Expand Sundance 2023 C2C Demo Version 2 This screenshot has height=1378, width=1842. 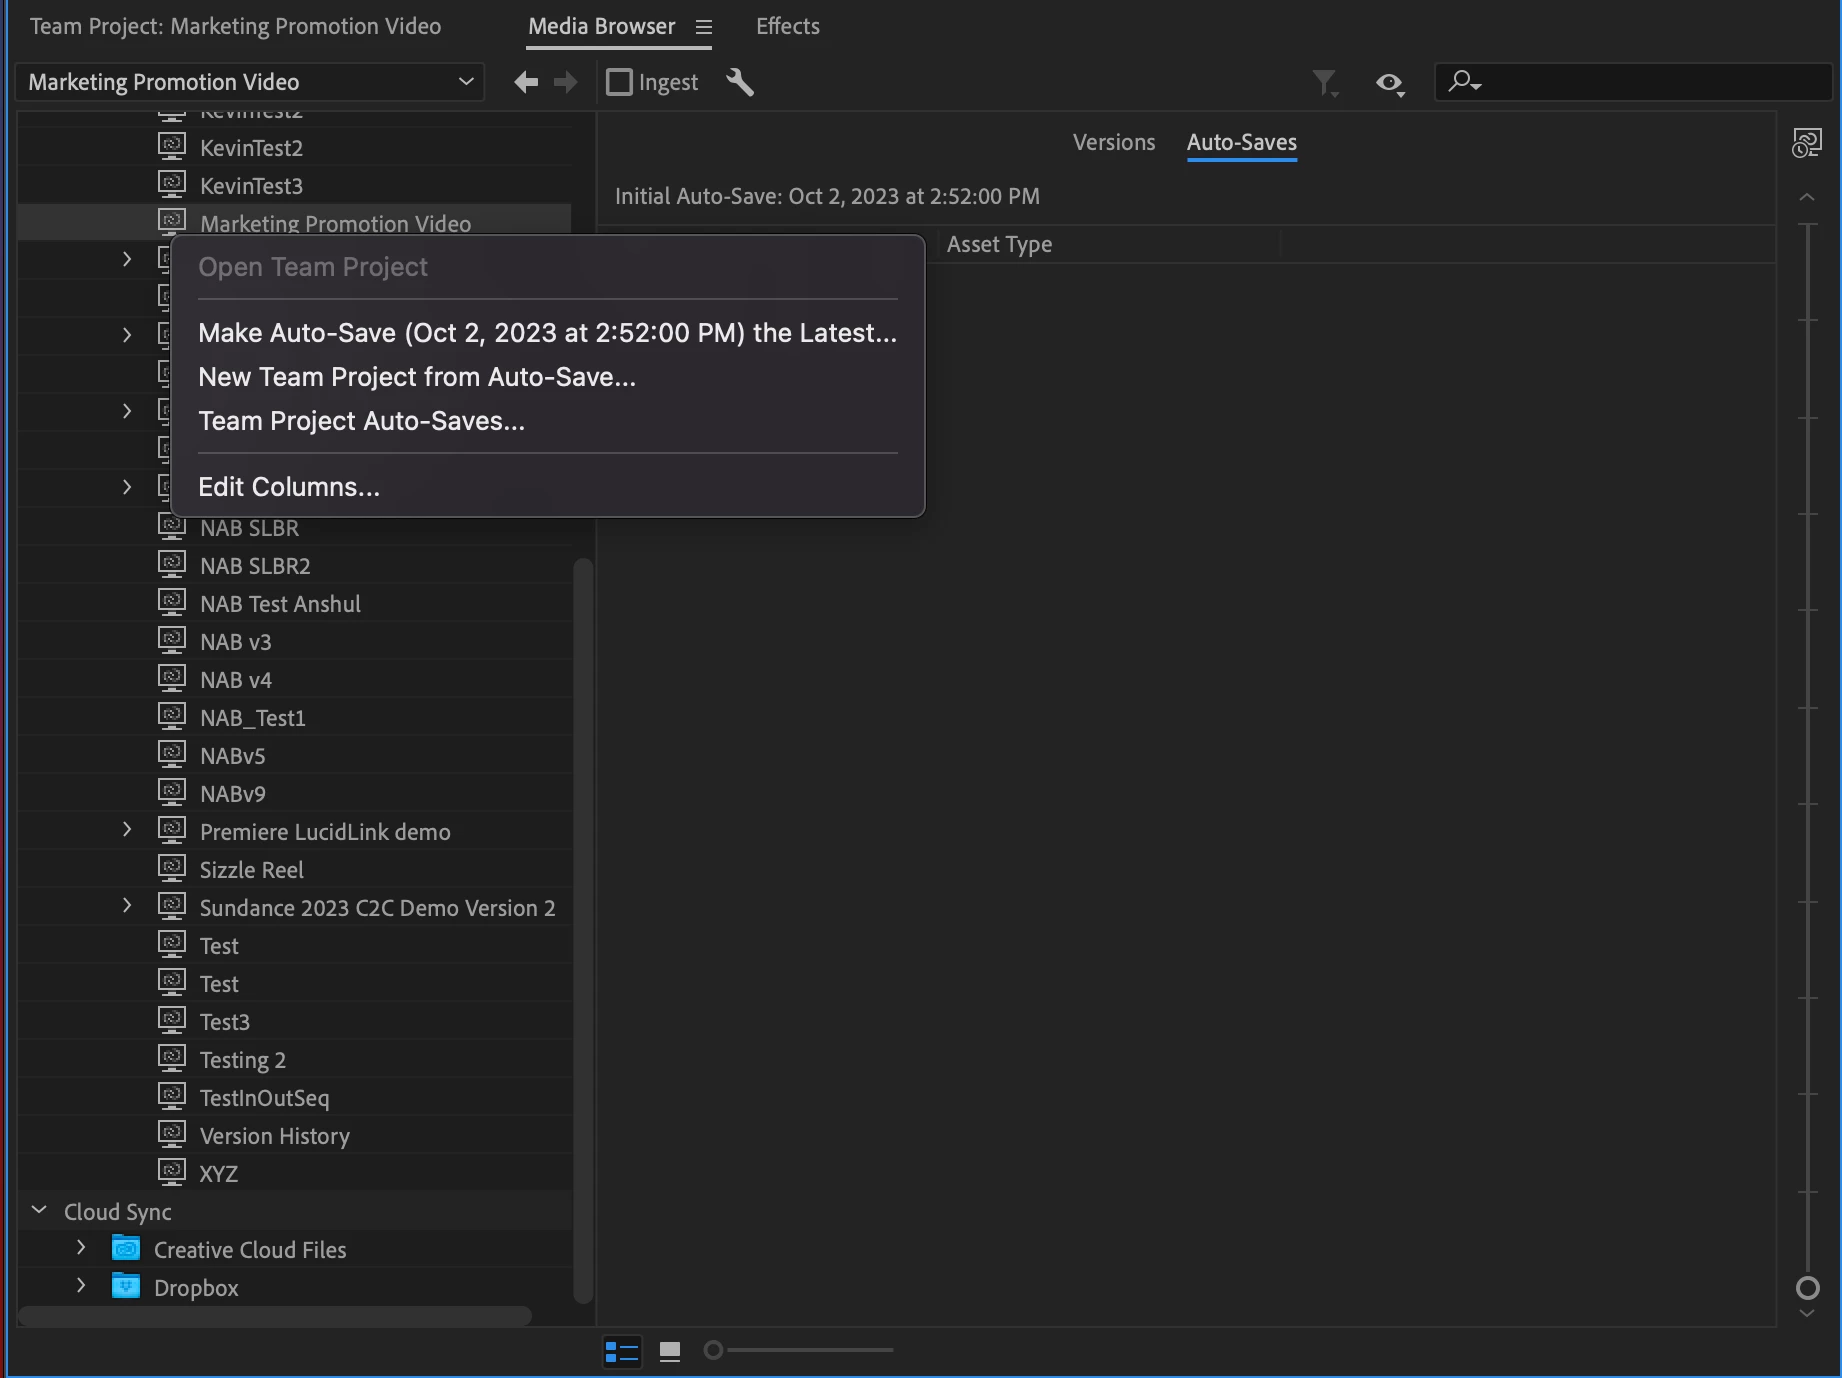pyautogui.click(x=126, y=906)
